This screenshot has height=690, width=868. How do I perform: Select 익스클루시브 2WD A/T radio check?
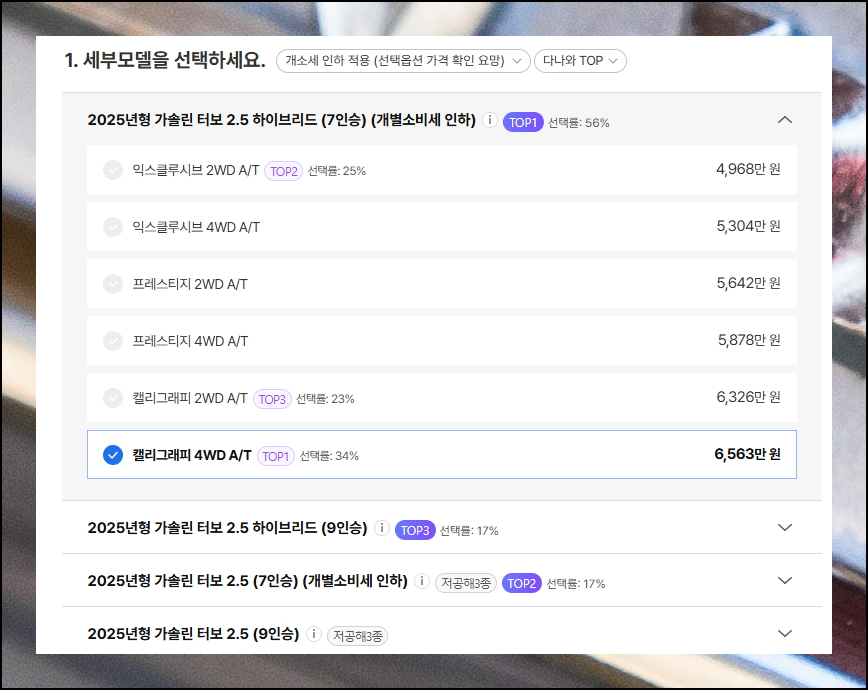[113, 170]
